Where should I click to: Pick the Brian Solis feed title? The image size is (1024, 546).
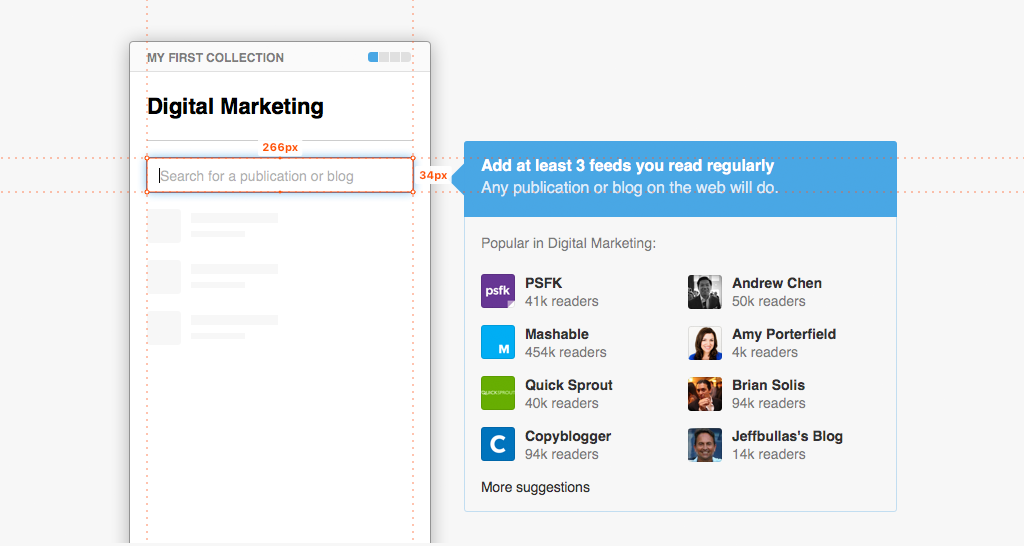pos(768,385)
